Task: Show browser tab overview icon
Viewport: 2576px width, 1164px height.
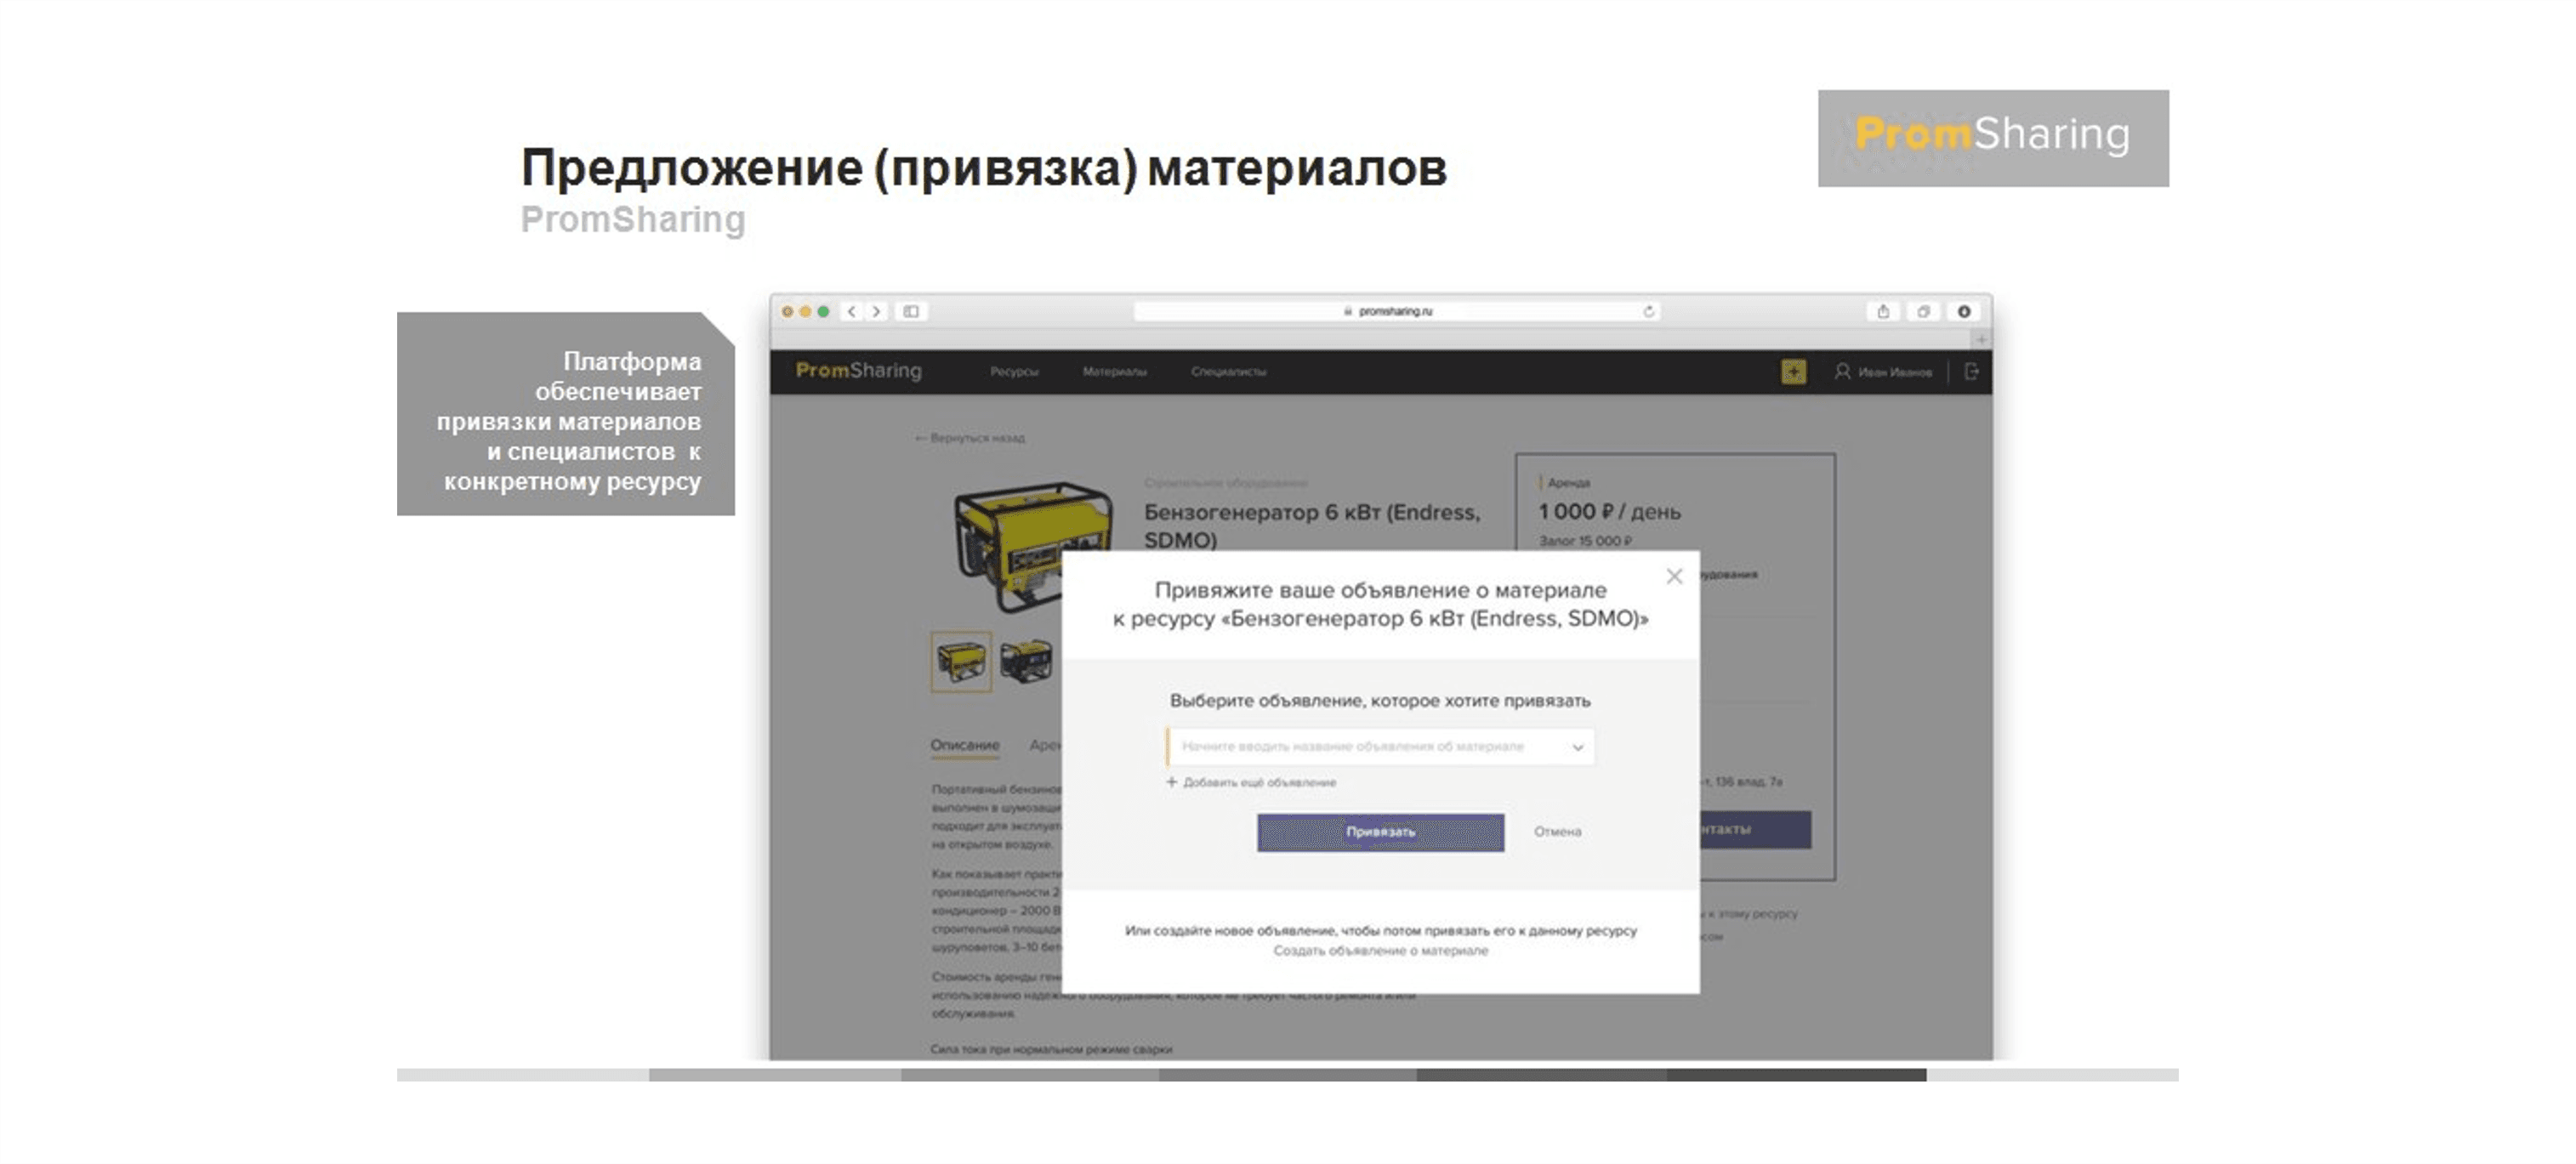Action: (x=1923, y=312)
